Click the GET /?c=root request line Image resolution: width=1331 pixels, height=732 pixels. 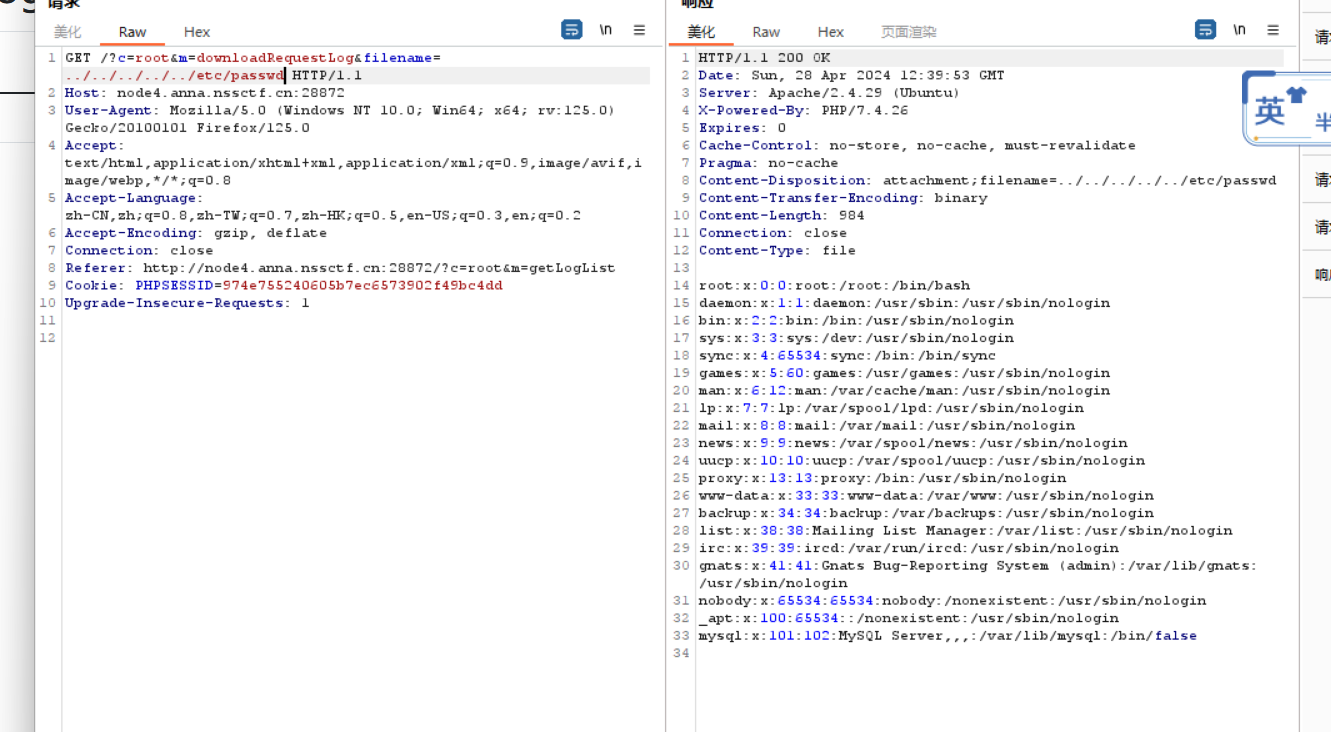coord(253,58)
